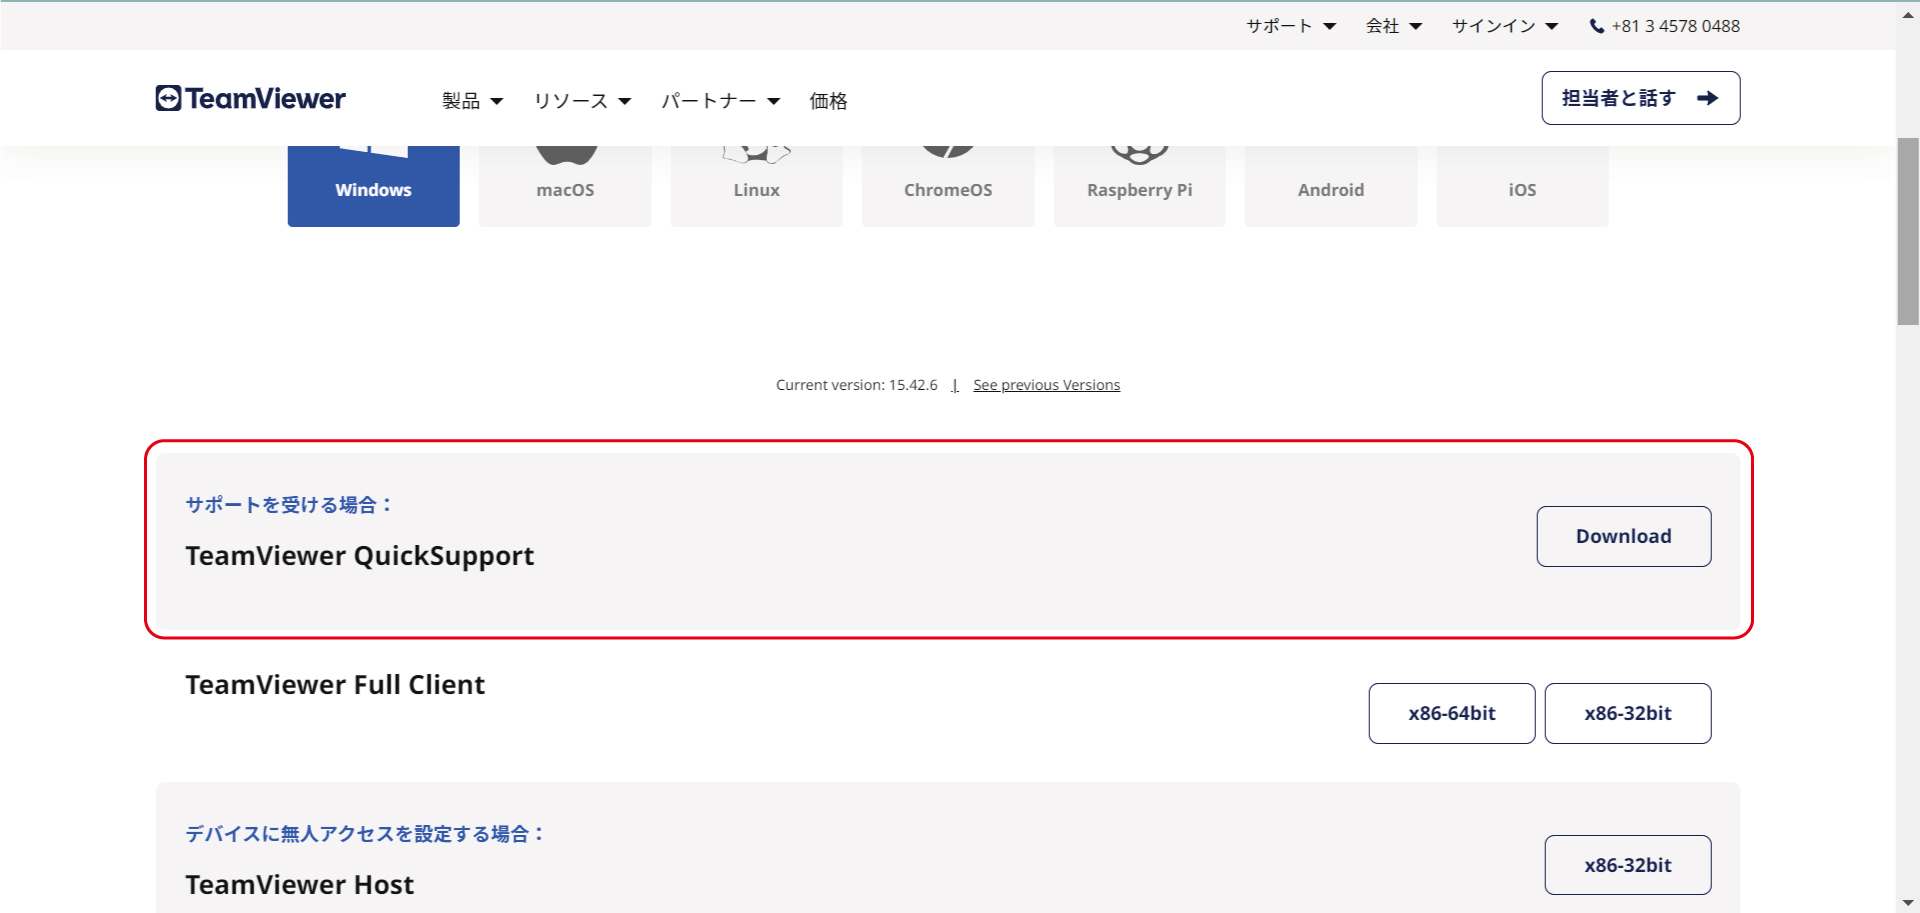
Task: Switch to the Android platform tab
Action: click(1330, 187)
